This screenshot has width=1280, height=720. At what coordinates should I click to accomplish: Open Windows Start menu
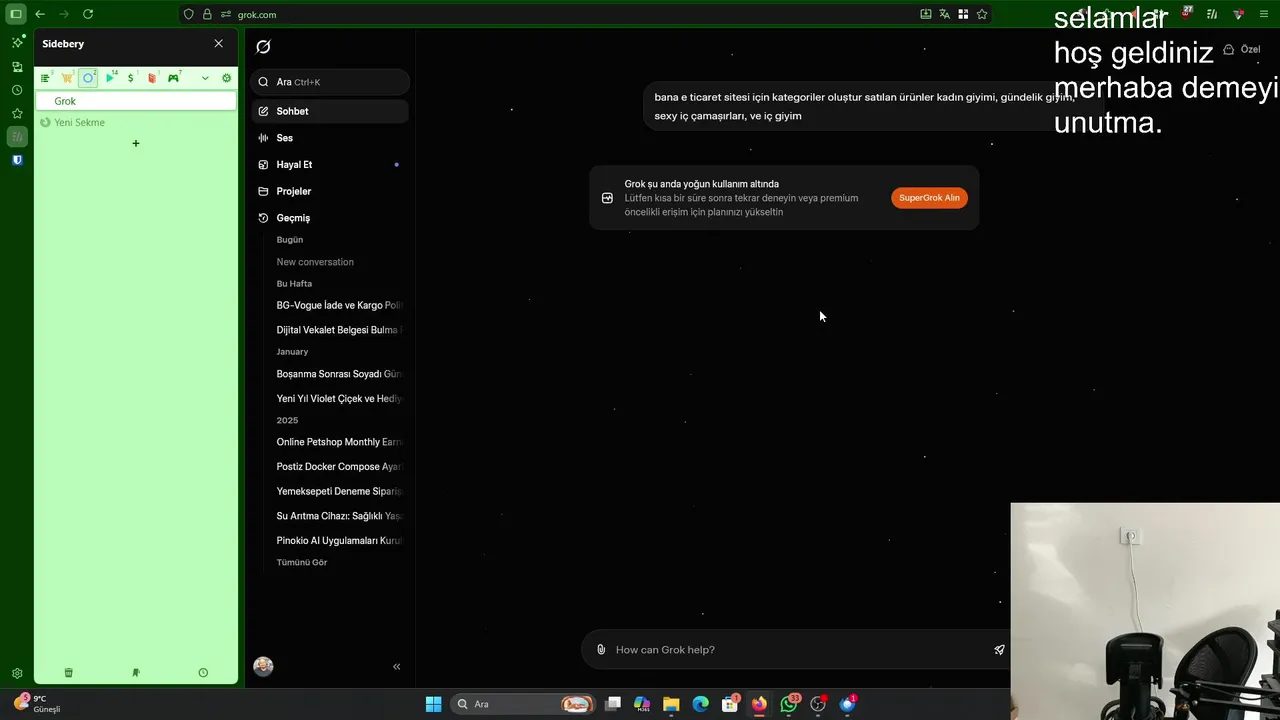pos(433,704)
